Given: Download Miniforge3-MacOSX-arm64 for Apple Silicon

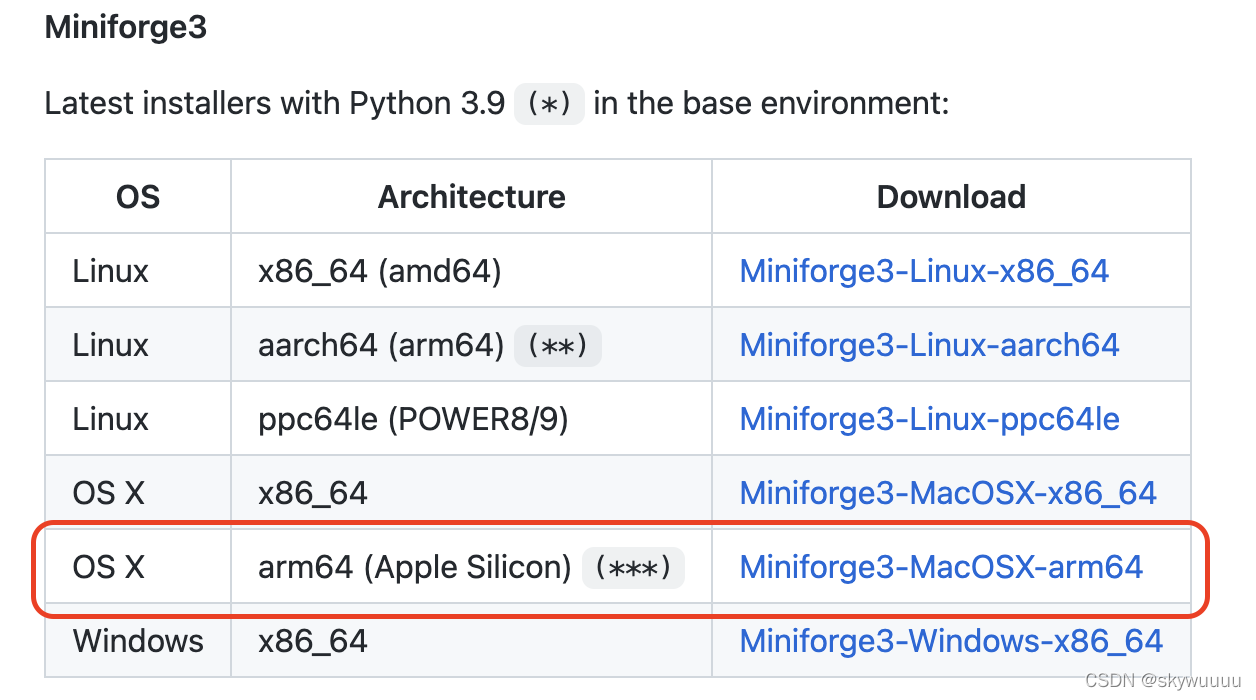Looking at the screenshot, I should pyautogui.click(x=941, y=567).
